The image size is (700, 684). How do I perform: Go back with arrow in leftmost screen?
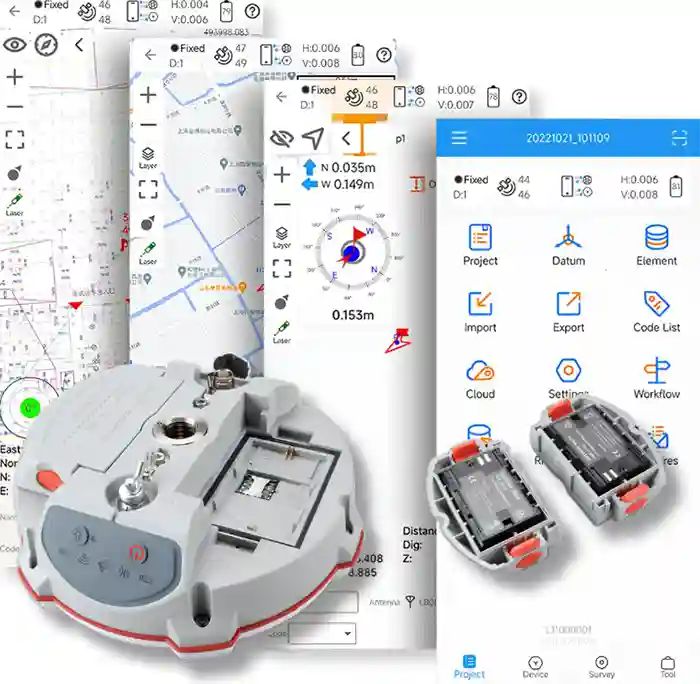14,11
